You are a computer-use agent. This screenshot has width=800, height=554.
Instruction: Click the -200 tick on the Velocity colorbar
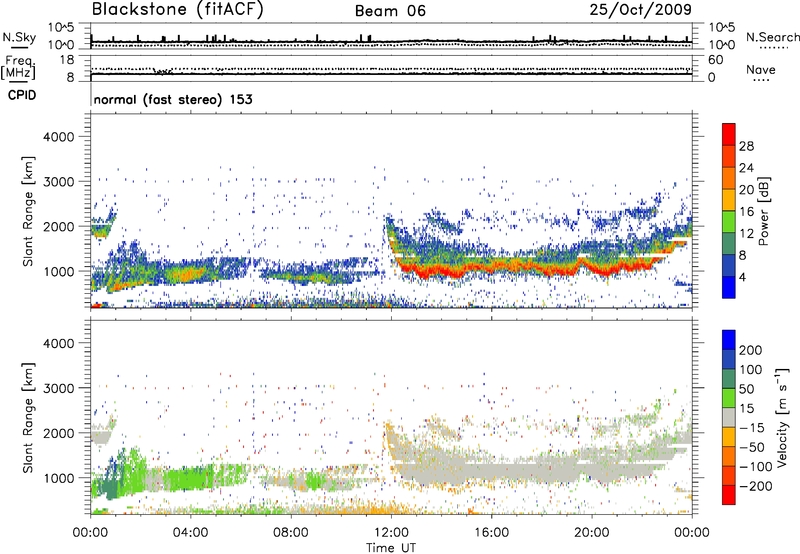click(755, 486)
